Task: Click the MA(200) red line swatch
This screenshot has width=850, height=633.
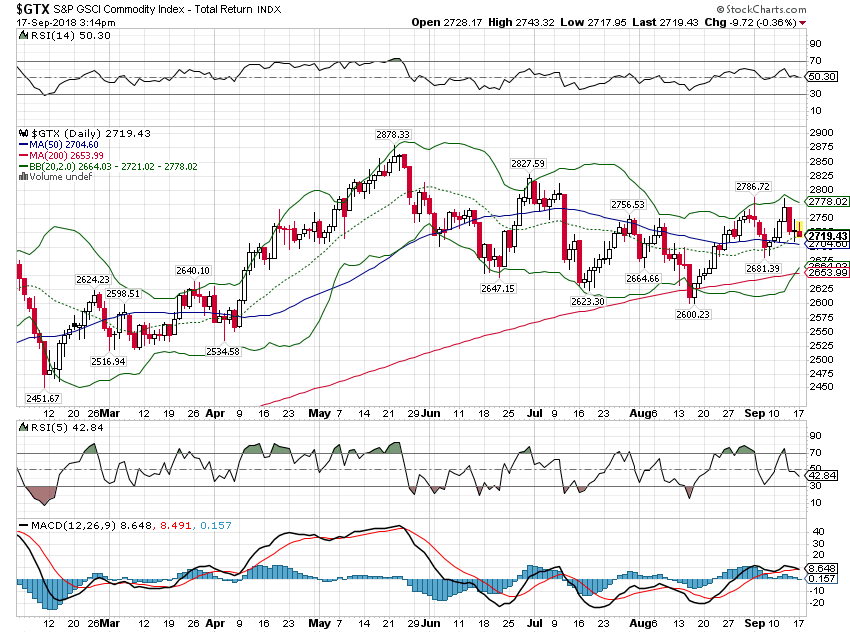Action: click(23, 156)
